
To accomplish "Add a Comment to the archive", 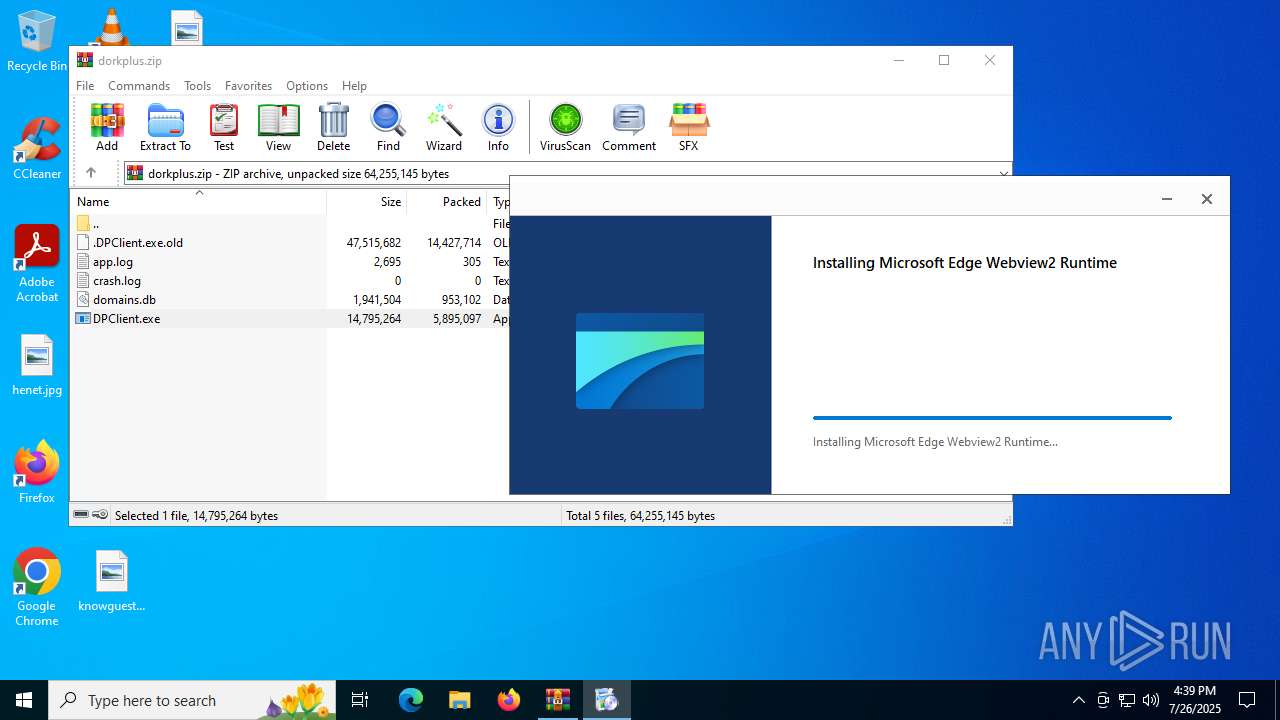I will coord(629,127).
